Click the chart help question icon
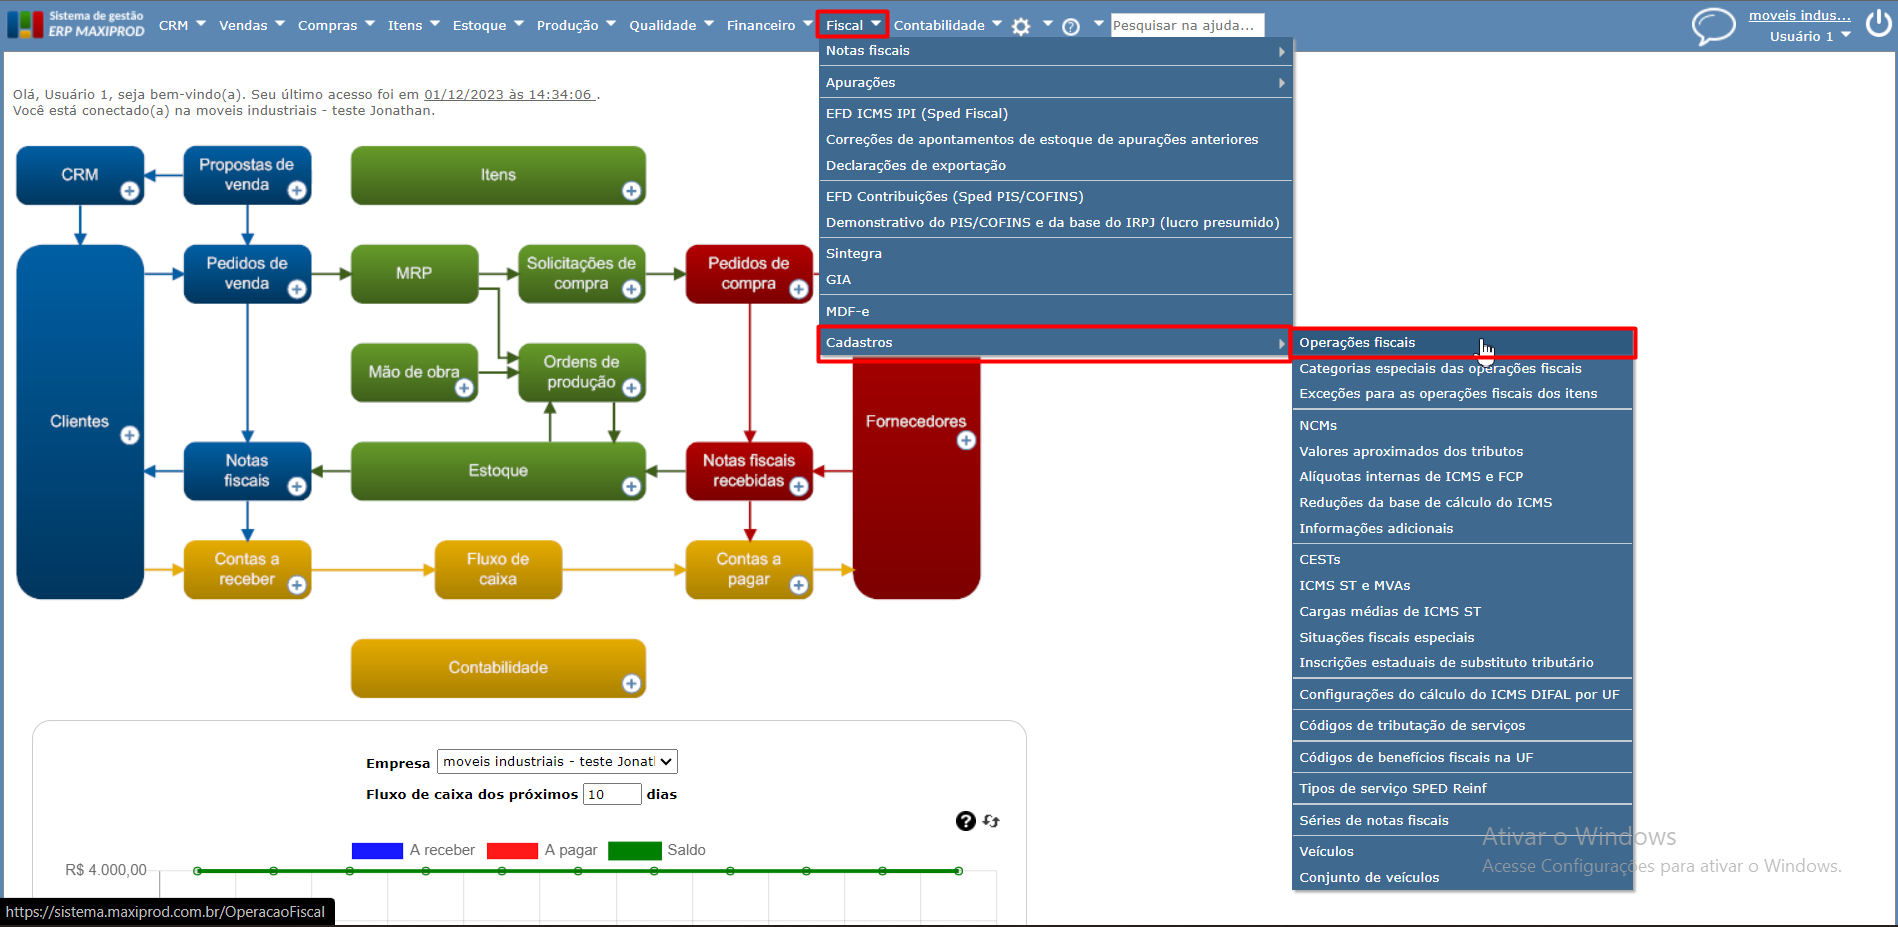 [965, 821]
